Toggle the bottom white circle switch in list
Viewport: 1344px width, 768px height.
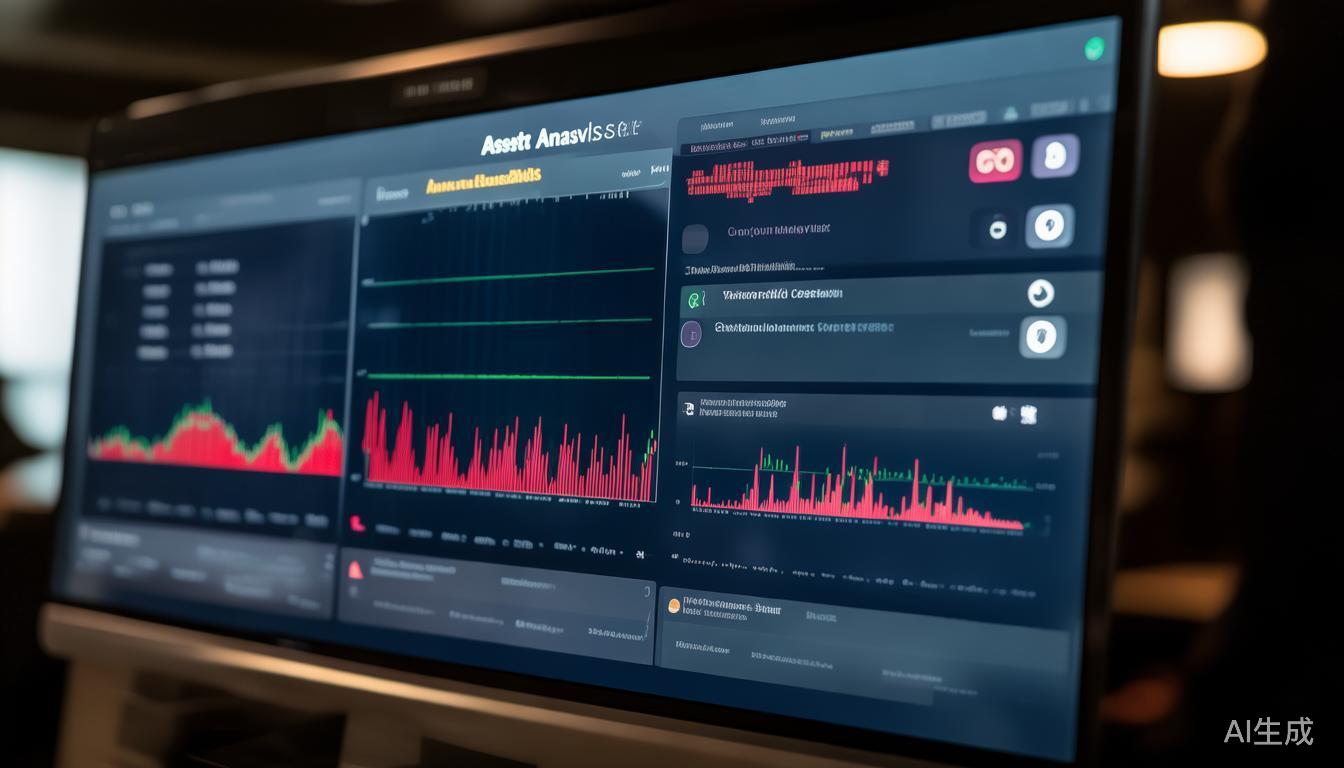1042,337
